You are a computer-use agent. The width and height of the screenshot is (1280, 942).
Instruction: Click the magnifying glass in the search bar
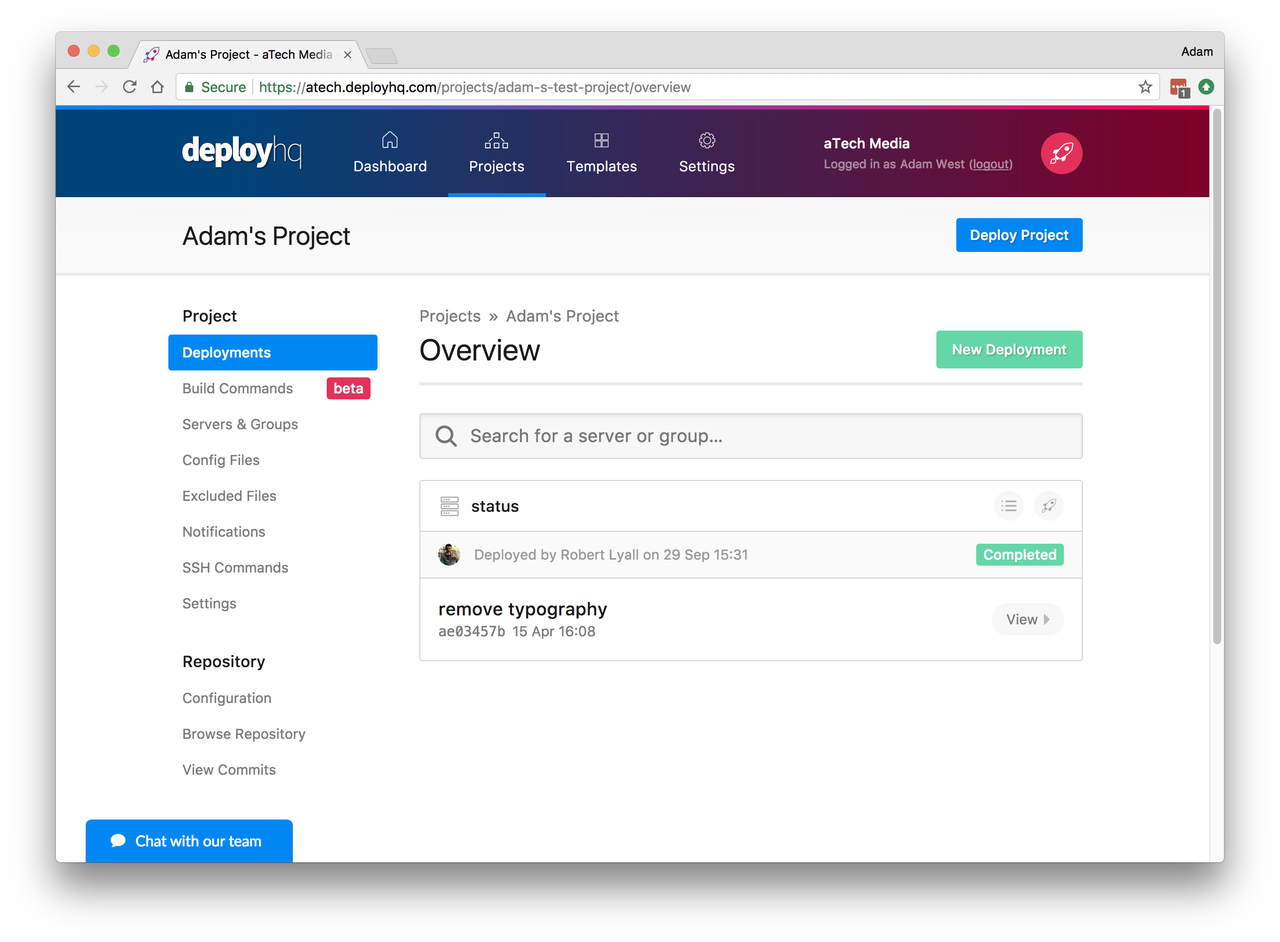445,436
